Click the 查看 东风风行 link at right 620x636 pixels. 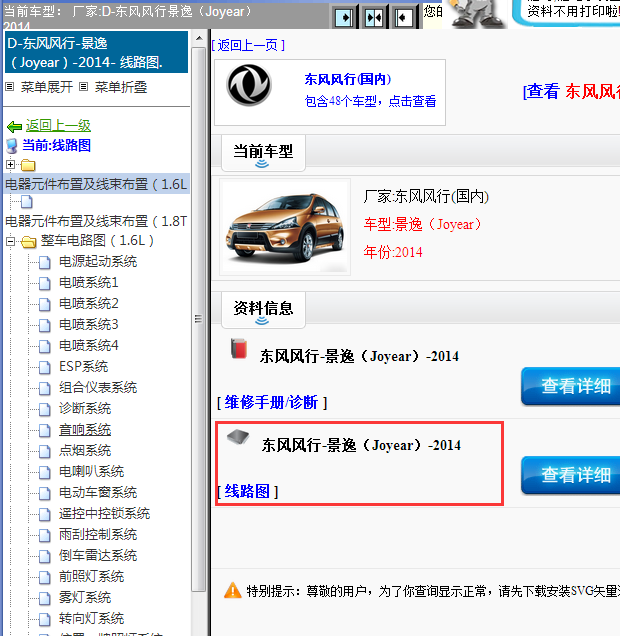(x=571, y=91)
